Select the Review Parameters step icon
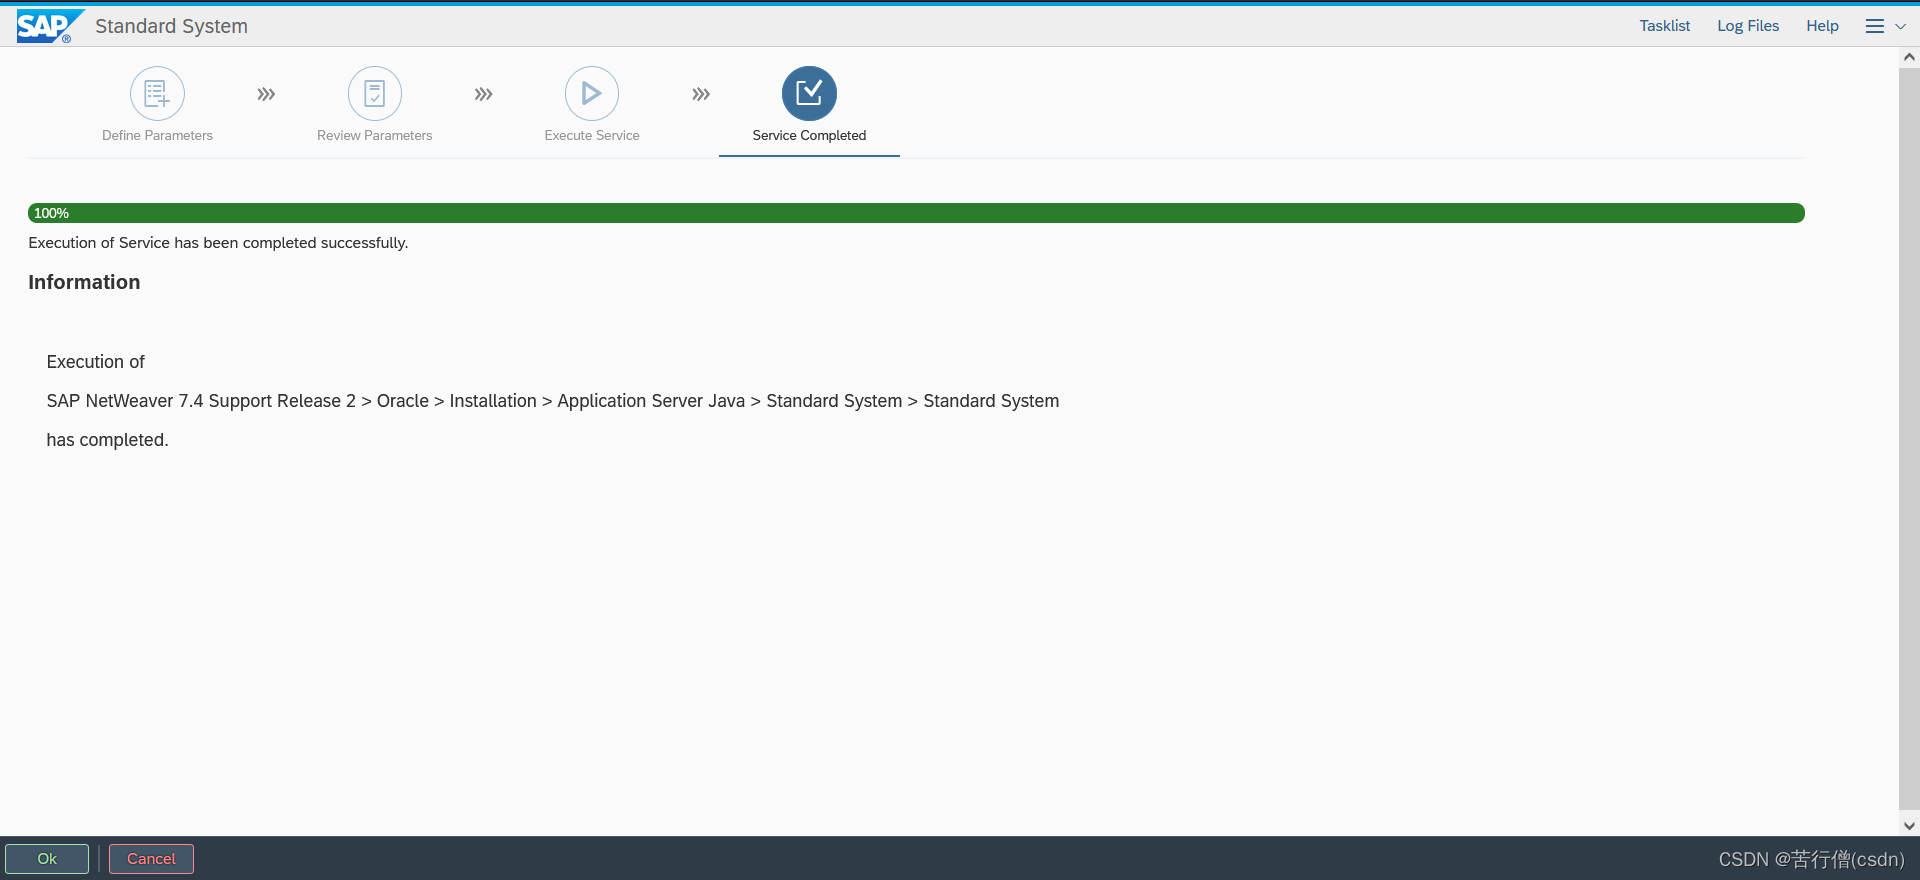1920x880 pixels. pyautogui.click(x=375, y=93)
